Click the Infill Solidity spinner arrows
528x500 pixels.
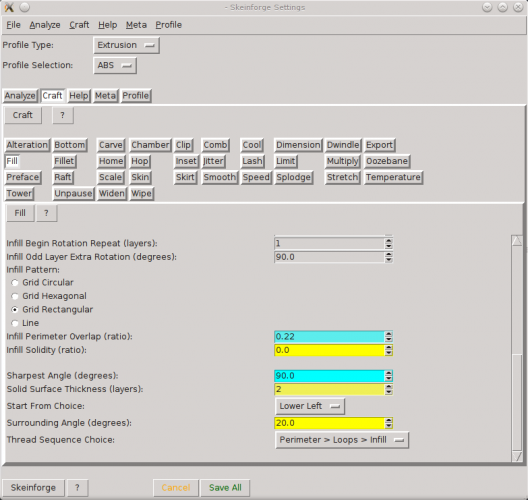(x=389, y=350)
